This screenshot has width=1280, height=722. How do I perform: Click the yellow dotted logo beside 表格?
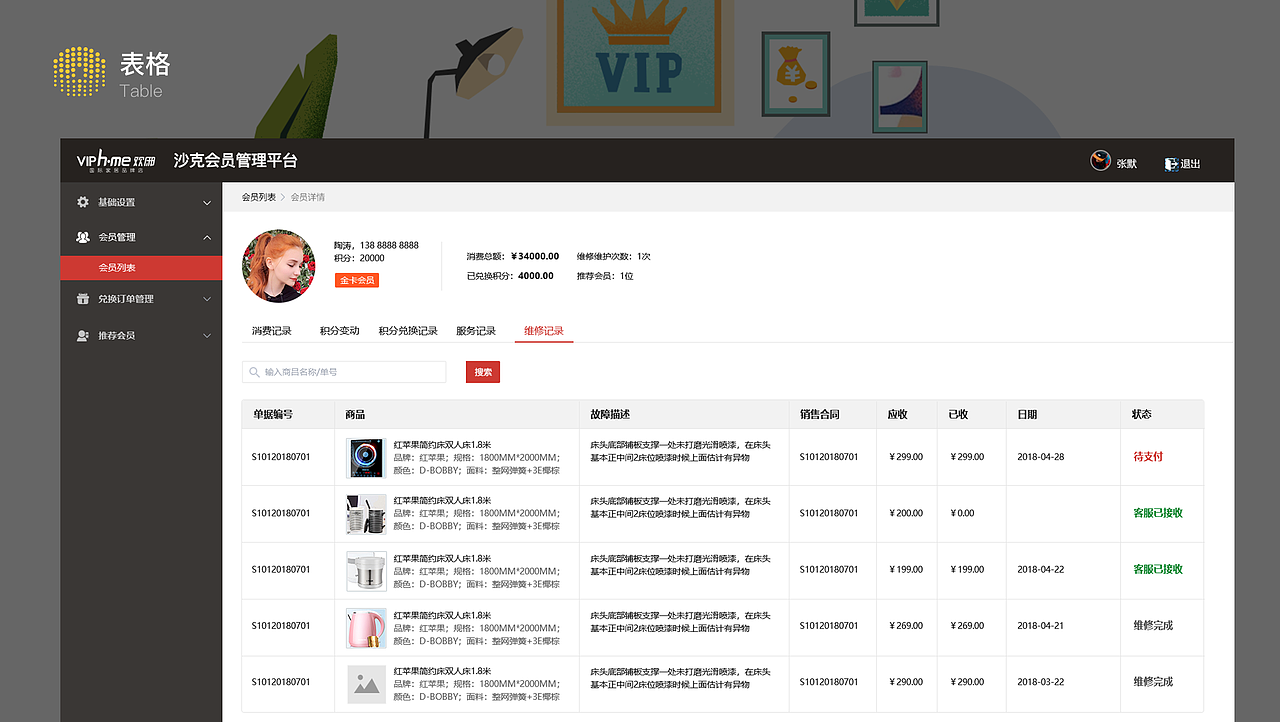(79, 72)
